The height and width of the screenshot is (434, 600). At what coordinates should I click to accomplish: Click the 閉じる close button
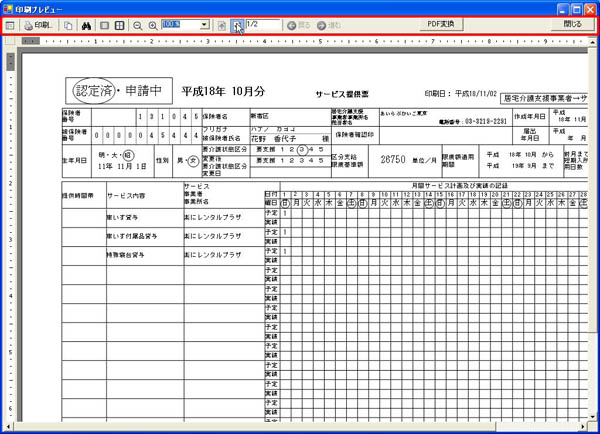(x=572, y=24)
